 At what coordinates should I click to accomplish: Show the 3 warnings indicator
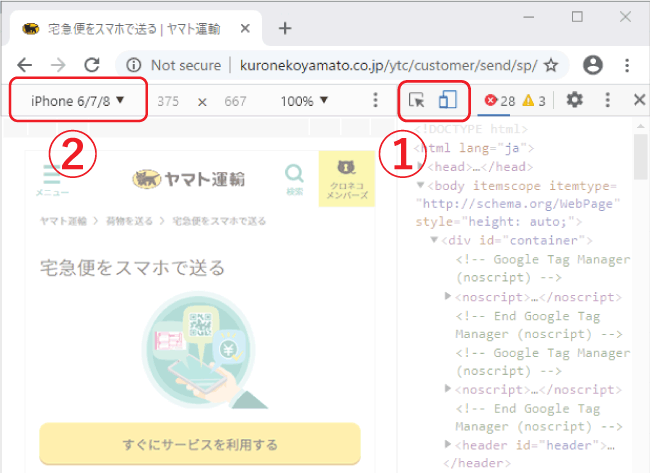pos(534,101)
